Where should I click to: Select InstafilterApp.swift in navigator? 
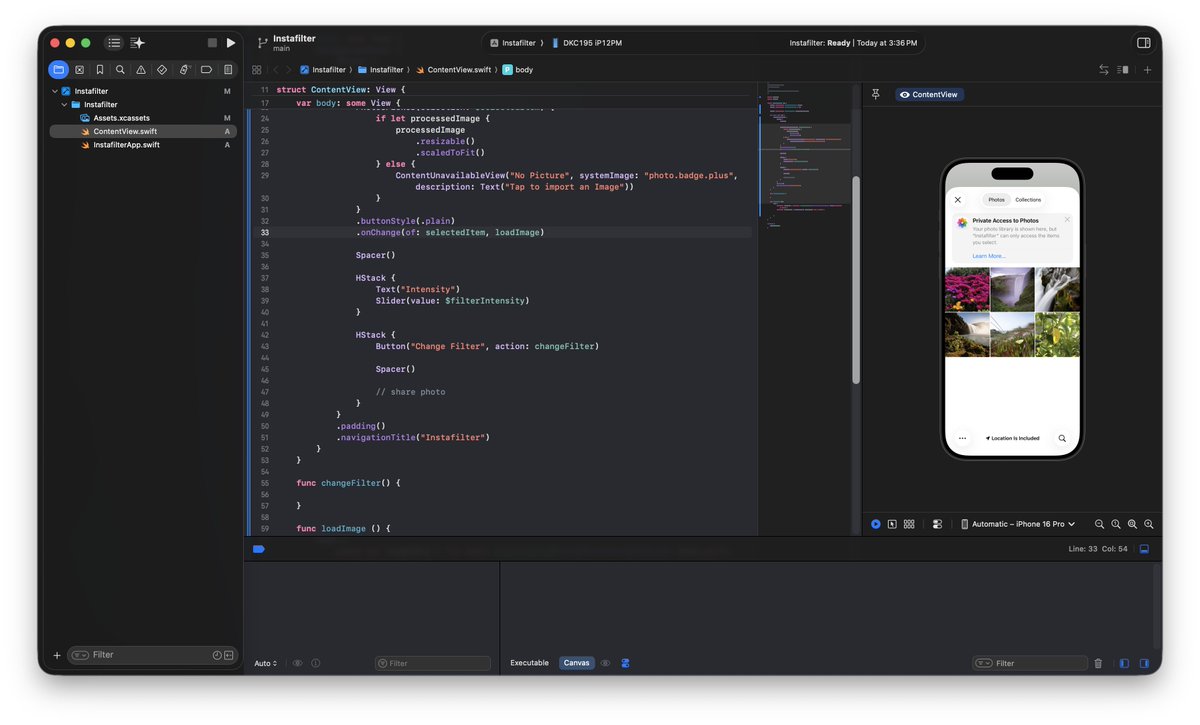point(143,145)
